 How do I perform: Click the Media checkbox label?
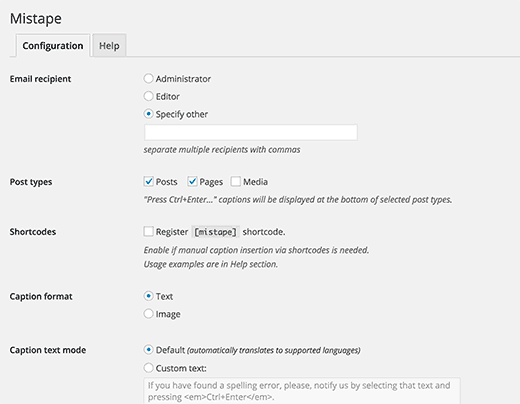(255, 182)
